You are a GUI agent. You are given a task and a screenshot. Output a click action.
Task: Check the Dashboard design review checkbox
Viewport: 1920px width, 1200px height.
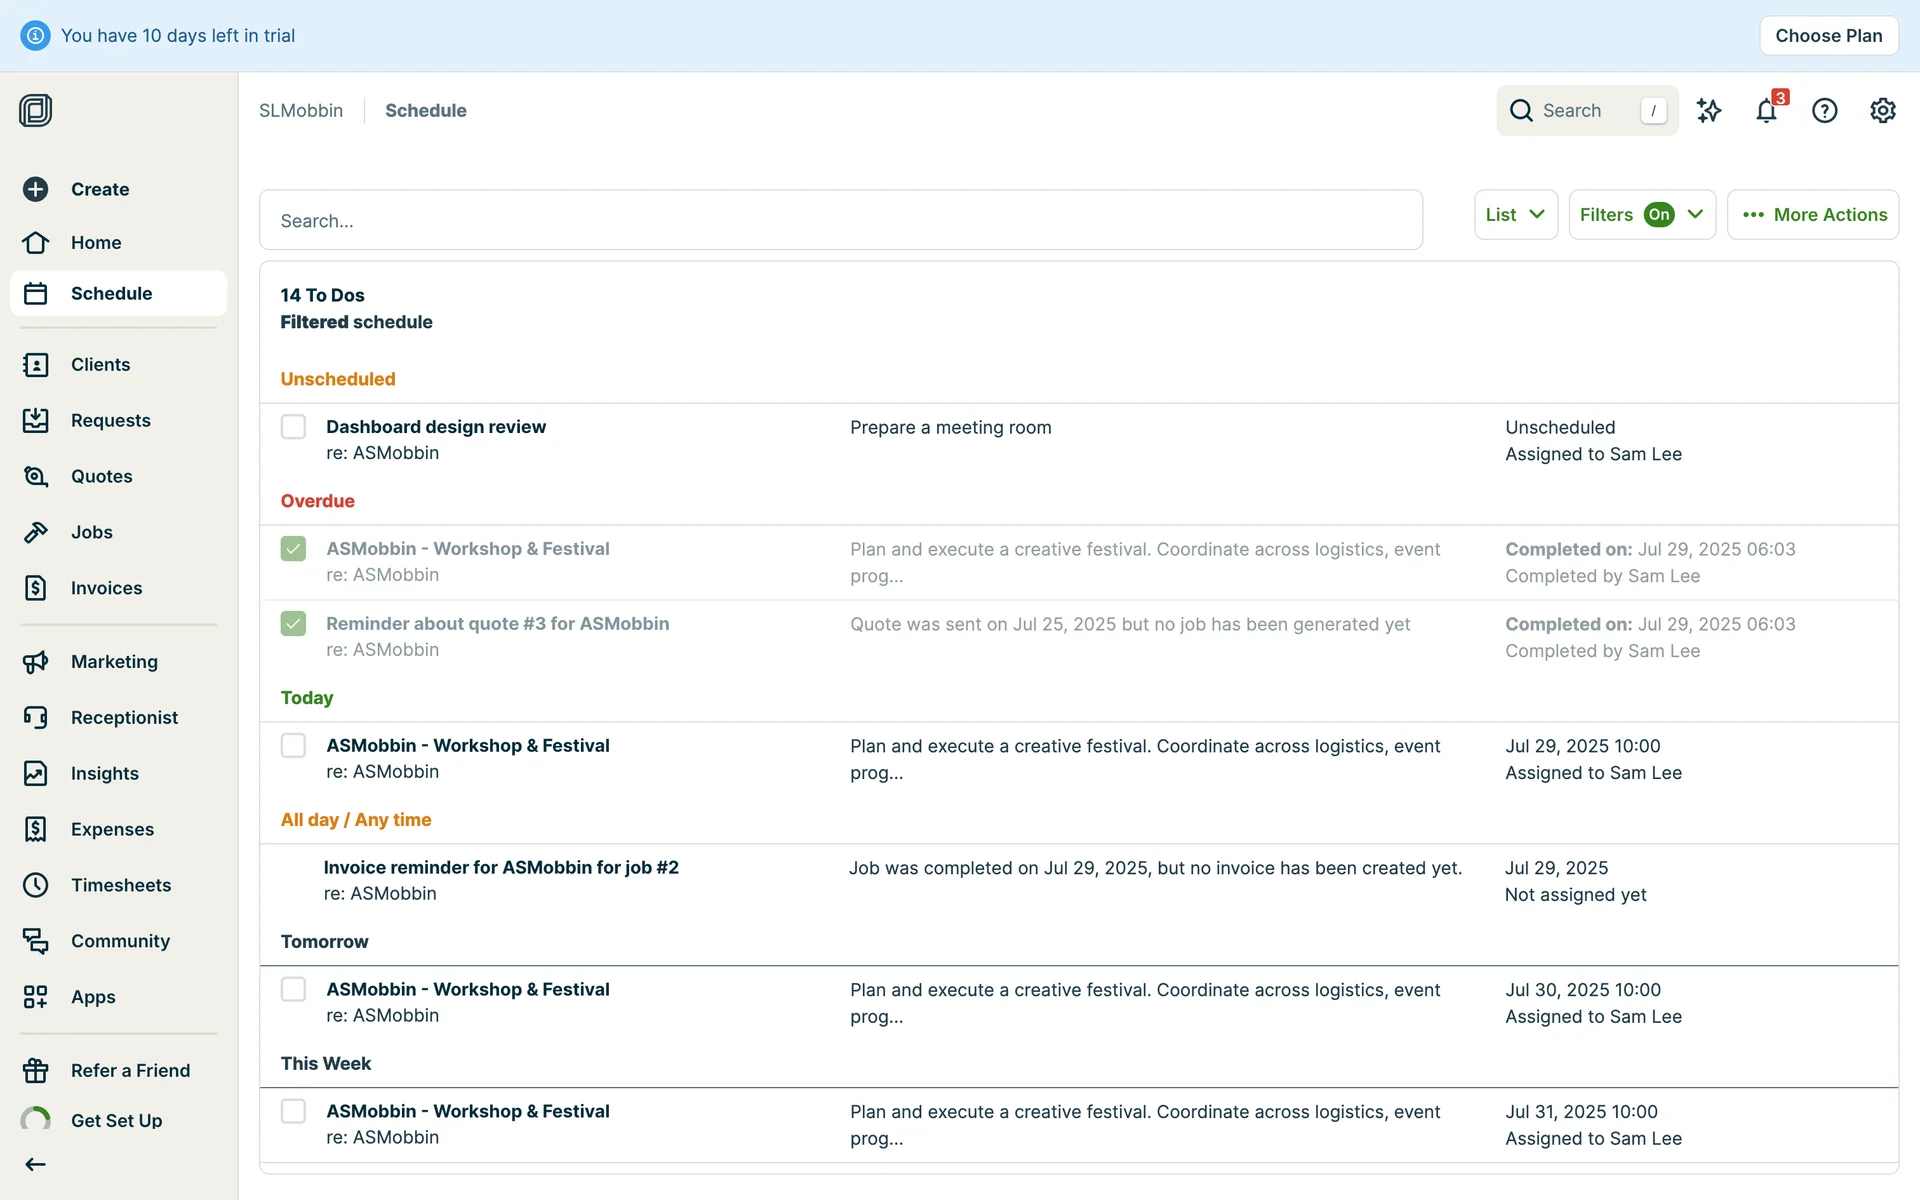293,427
